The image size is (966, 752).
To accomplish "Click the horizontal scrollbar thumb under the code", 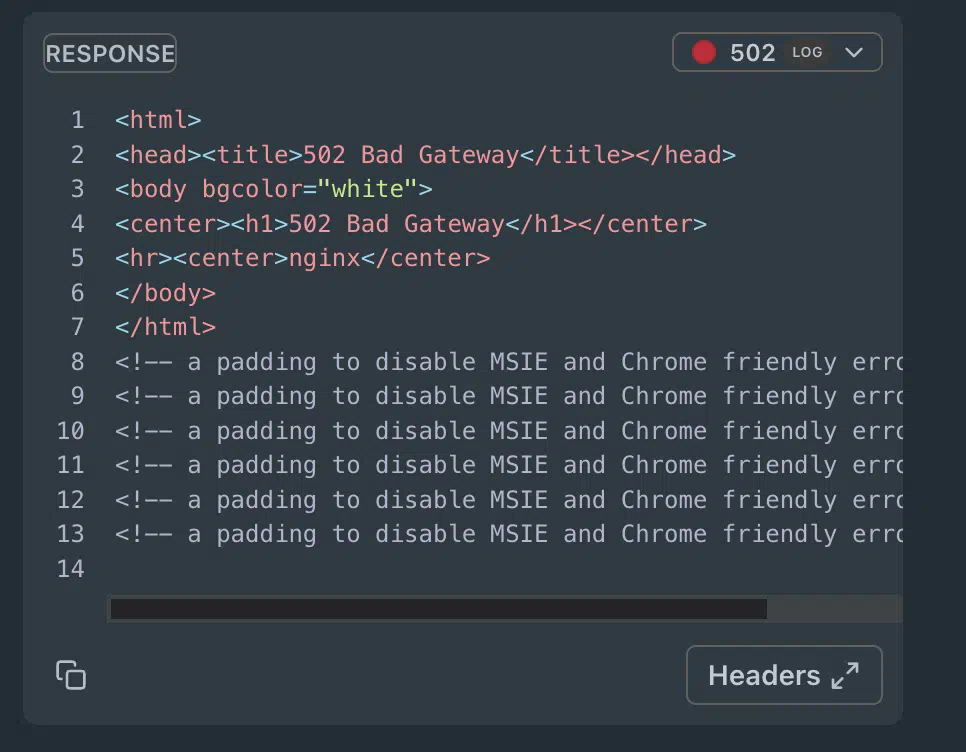I will click(x=439, y=608).
